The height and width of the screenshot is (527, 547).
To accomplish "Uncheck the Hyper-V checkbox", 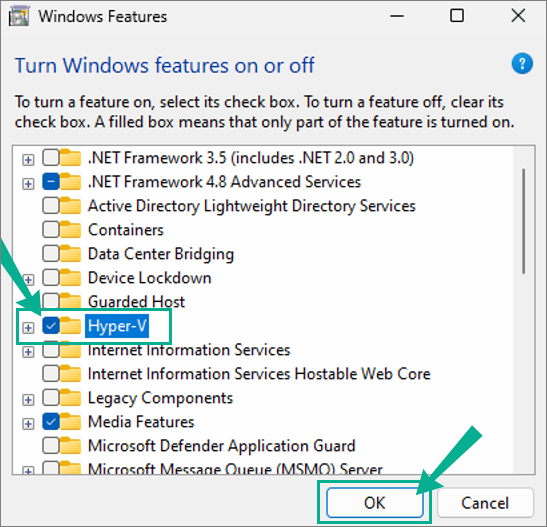I will [x=51, y=326].
